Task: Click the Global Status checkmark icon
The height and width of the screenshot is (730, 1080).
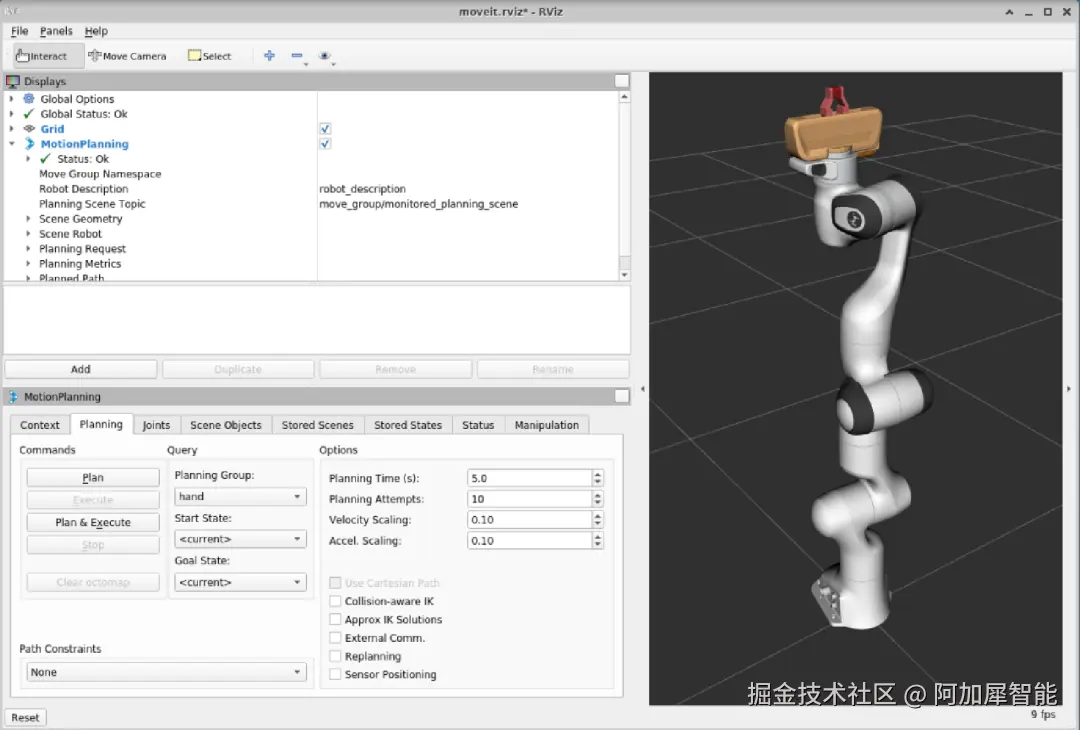Action: point(29,114)
